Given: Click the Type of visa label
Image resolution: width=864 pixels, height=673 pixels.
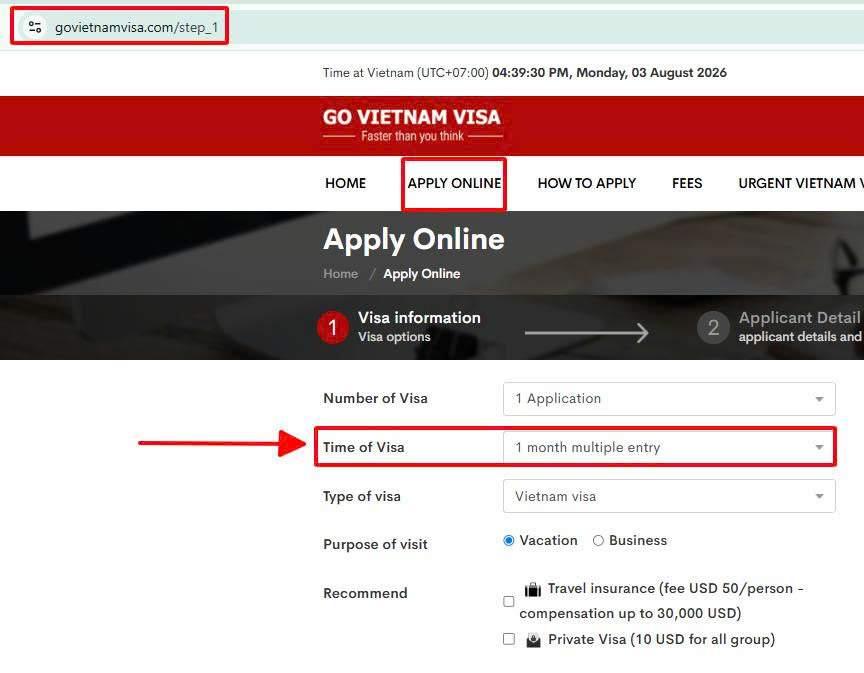Looking at the screenshot, I should [362, 496].
